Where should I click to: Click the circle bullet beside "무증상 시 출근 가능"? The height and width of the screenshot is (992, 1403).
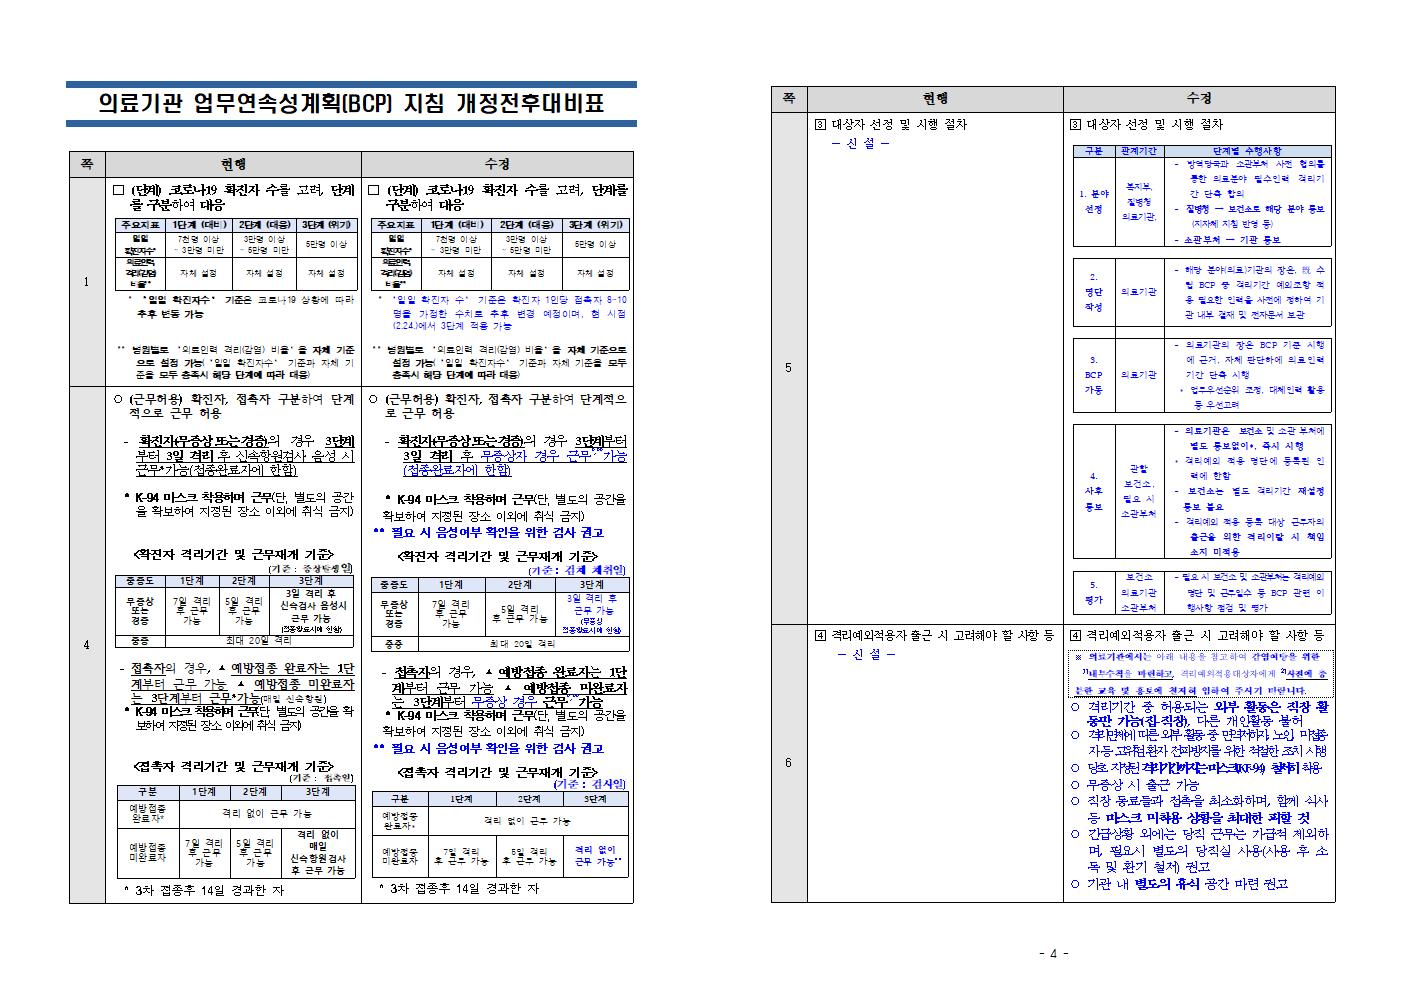tap(1075, 785)
